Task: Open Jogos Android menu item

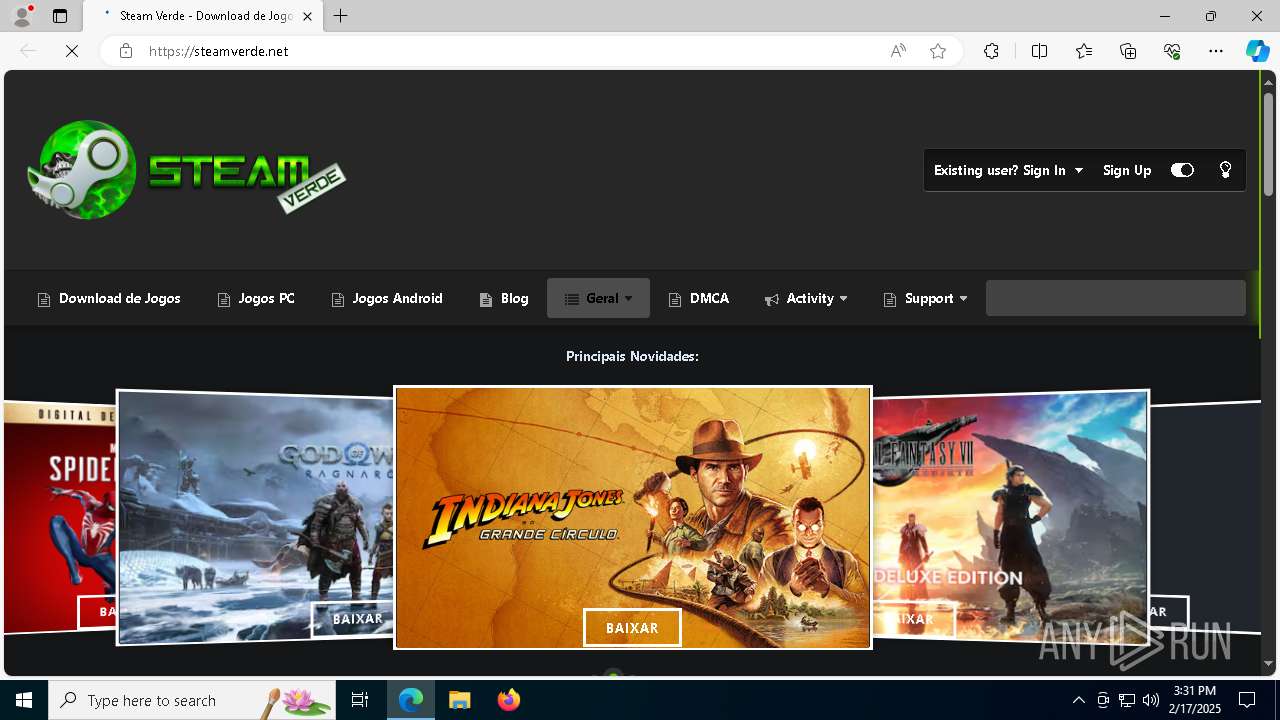Action: coord(387,298)
